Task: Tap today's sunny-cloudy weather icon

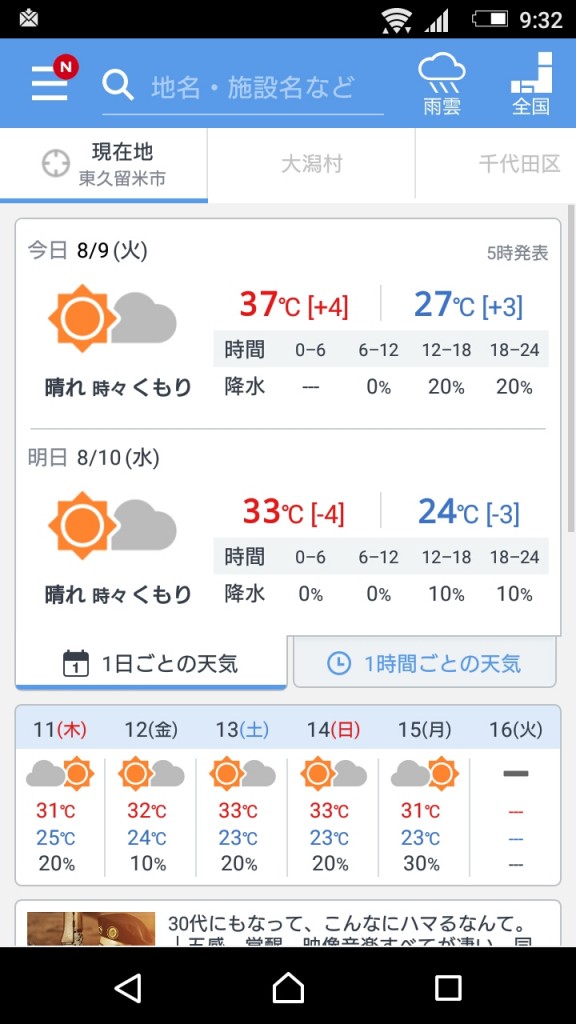Action: [112, 318]
